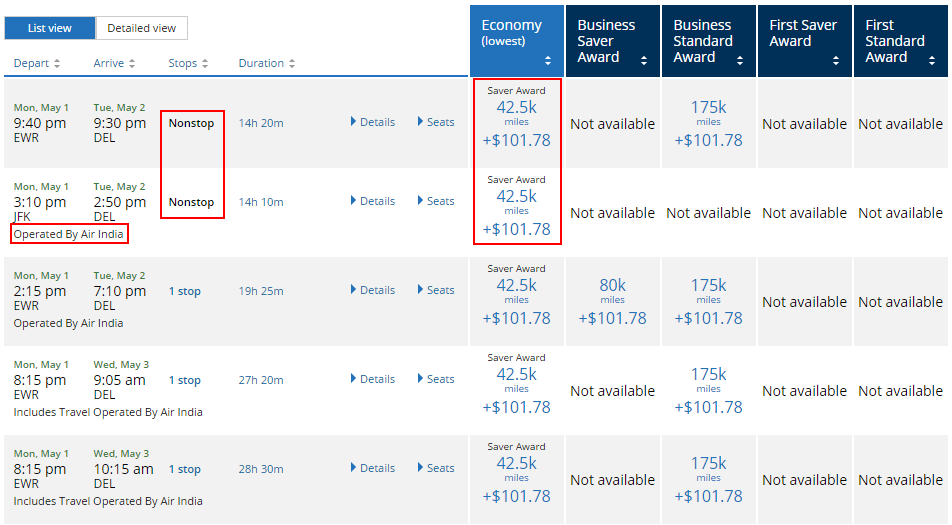Expand Seats for 2:15 pm EWR flight
Screen dimensions: 952x525
coord(436,290)
